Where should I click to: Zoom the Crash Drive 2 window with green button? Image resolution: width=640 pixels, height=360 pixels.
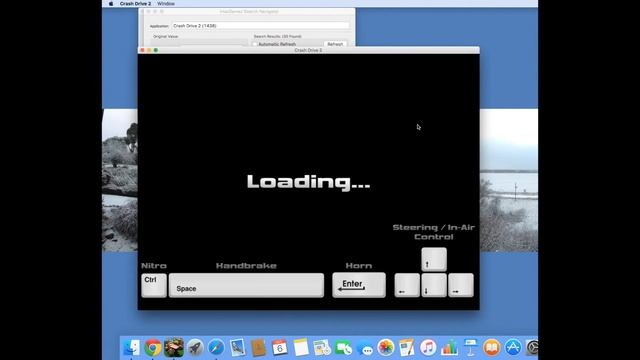pyautogui.click(x=156, y=50)
